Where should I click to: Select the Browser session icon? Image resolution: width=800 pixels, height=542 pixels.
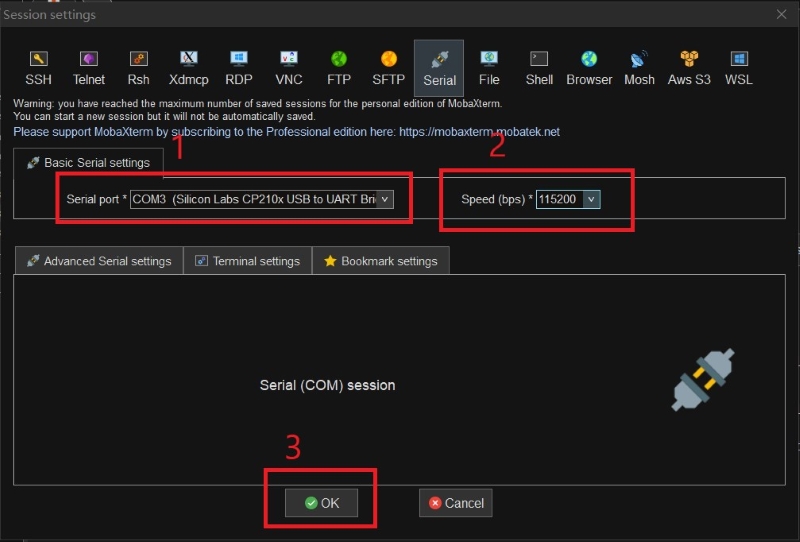click(589, 68)
